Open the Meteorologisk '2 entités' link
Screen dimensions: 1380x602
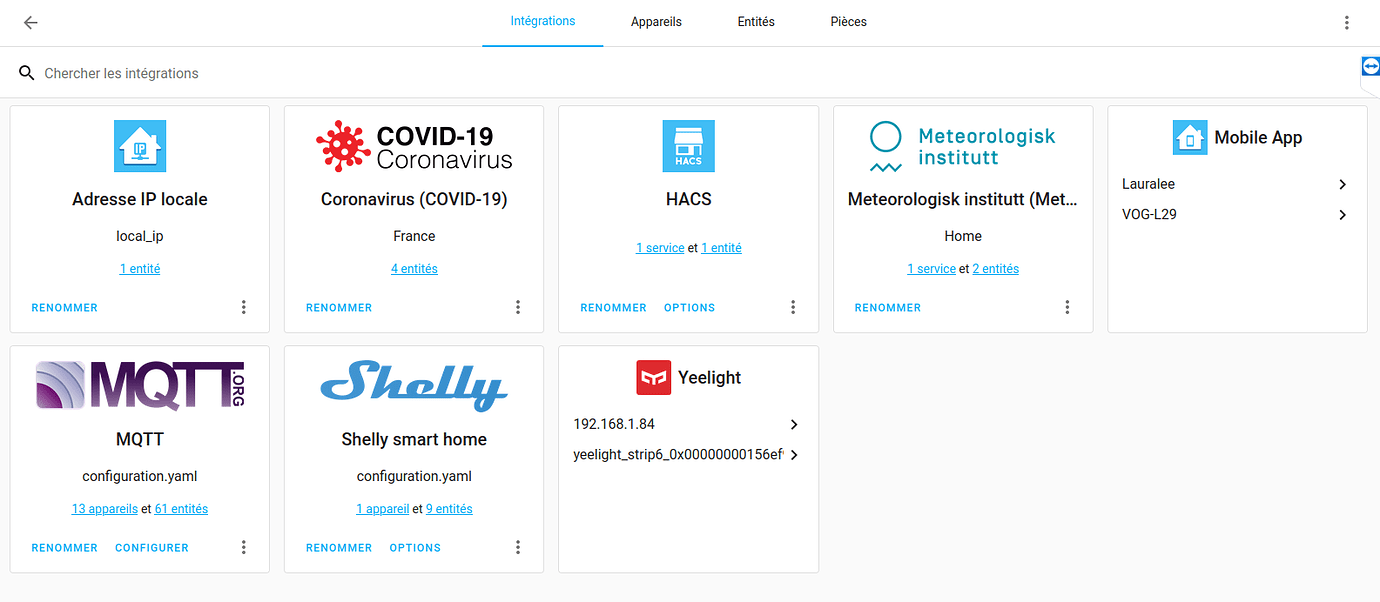click(996, 269)
